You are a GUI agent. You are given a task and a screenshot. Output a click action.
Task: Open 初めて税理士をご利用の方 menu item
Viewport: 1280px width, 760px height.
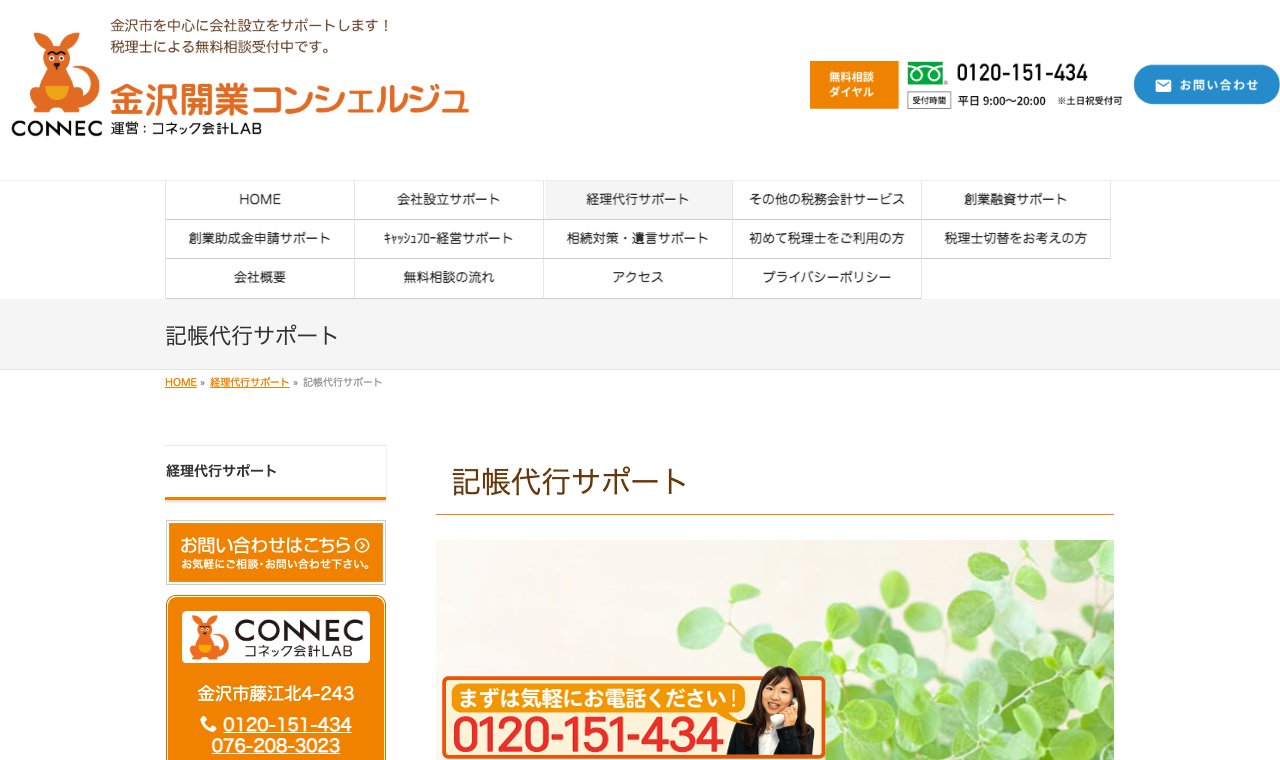click(827, 239)
